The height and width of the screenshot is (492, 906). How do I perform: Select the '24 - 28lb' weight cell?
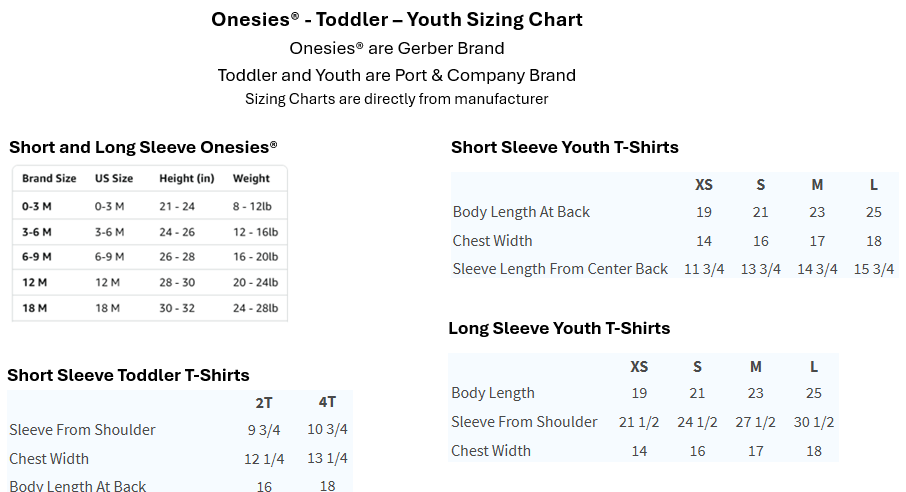point(255,308)
